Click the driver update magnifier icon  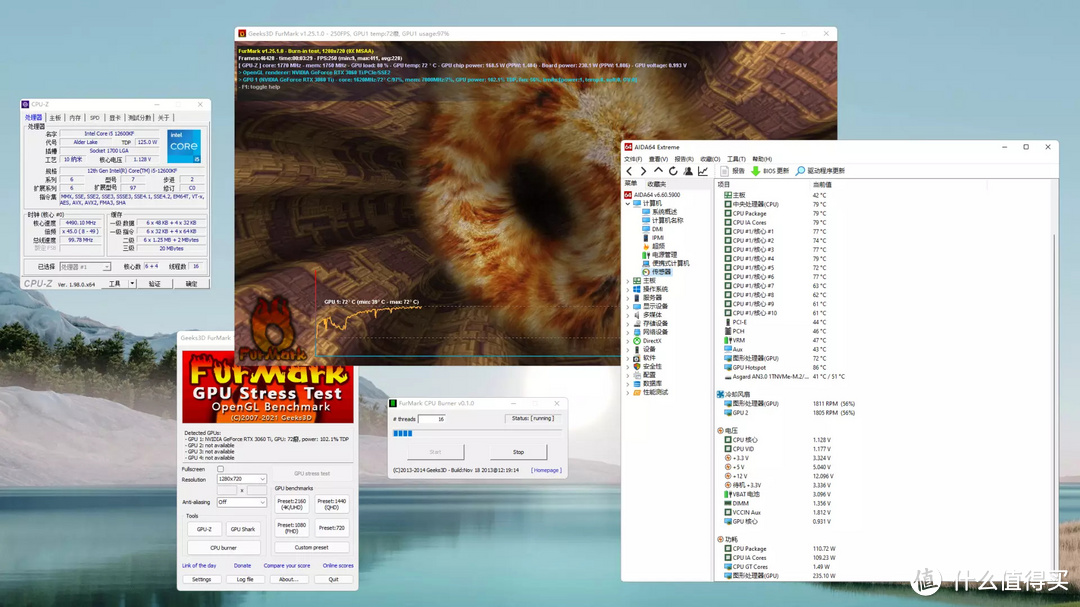[800, 171]
